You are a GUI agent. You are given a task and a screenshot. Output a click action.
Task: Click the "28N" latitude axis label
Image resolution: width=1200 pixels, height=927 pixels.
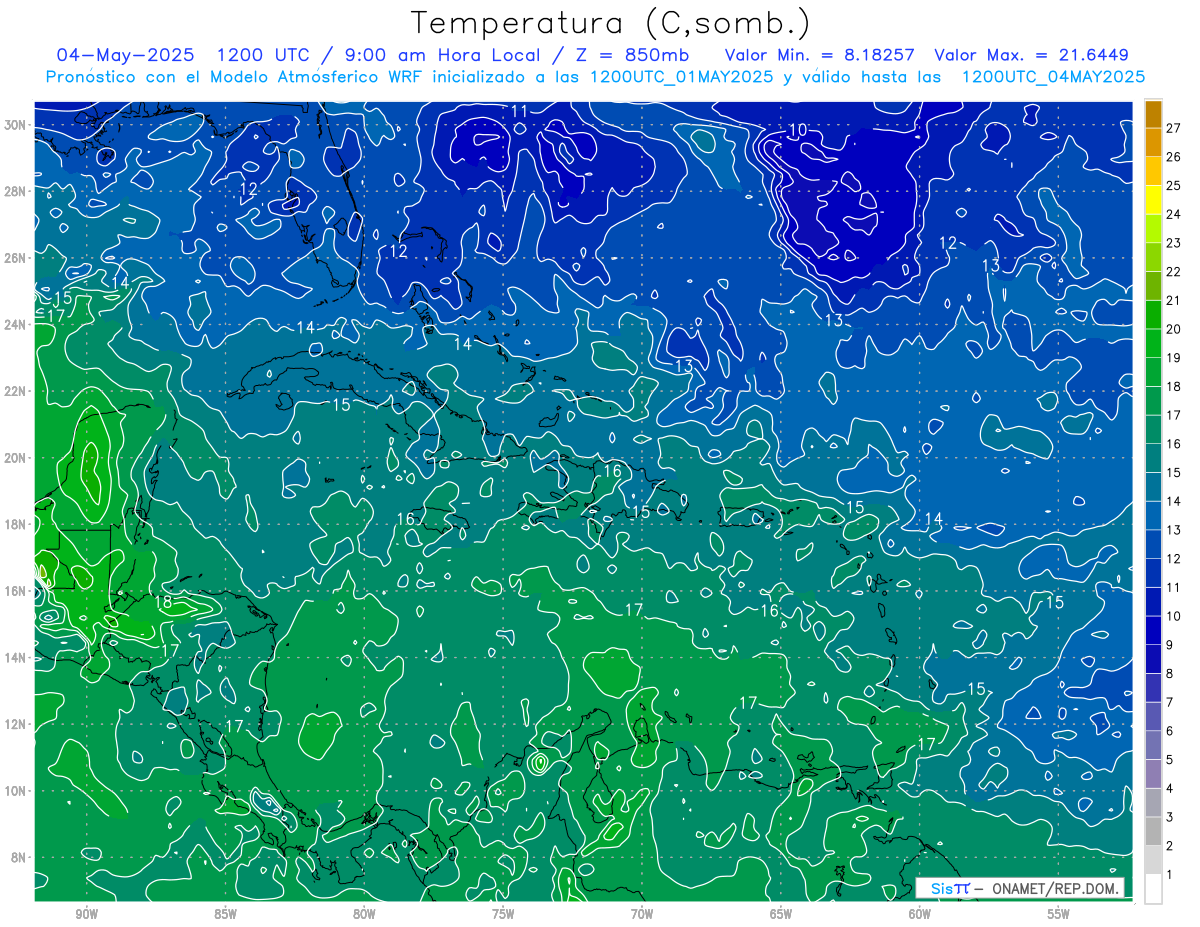tap(15, 191)
